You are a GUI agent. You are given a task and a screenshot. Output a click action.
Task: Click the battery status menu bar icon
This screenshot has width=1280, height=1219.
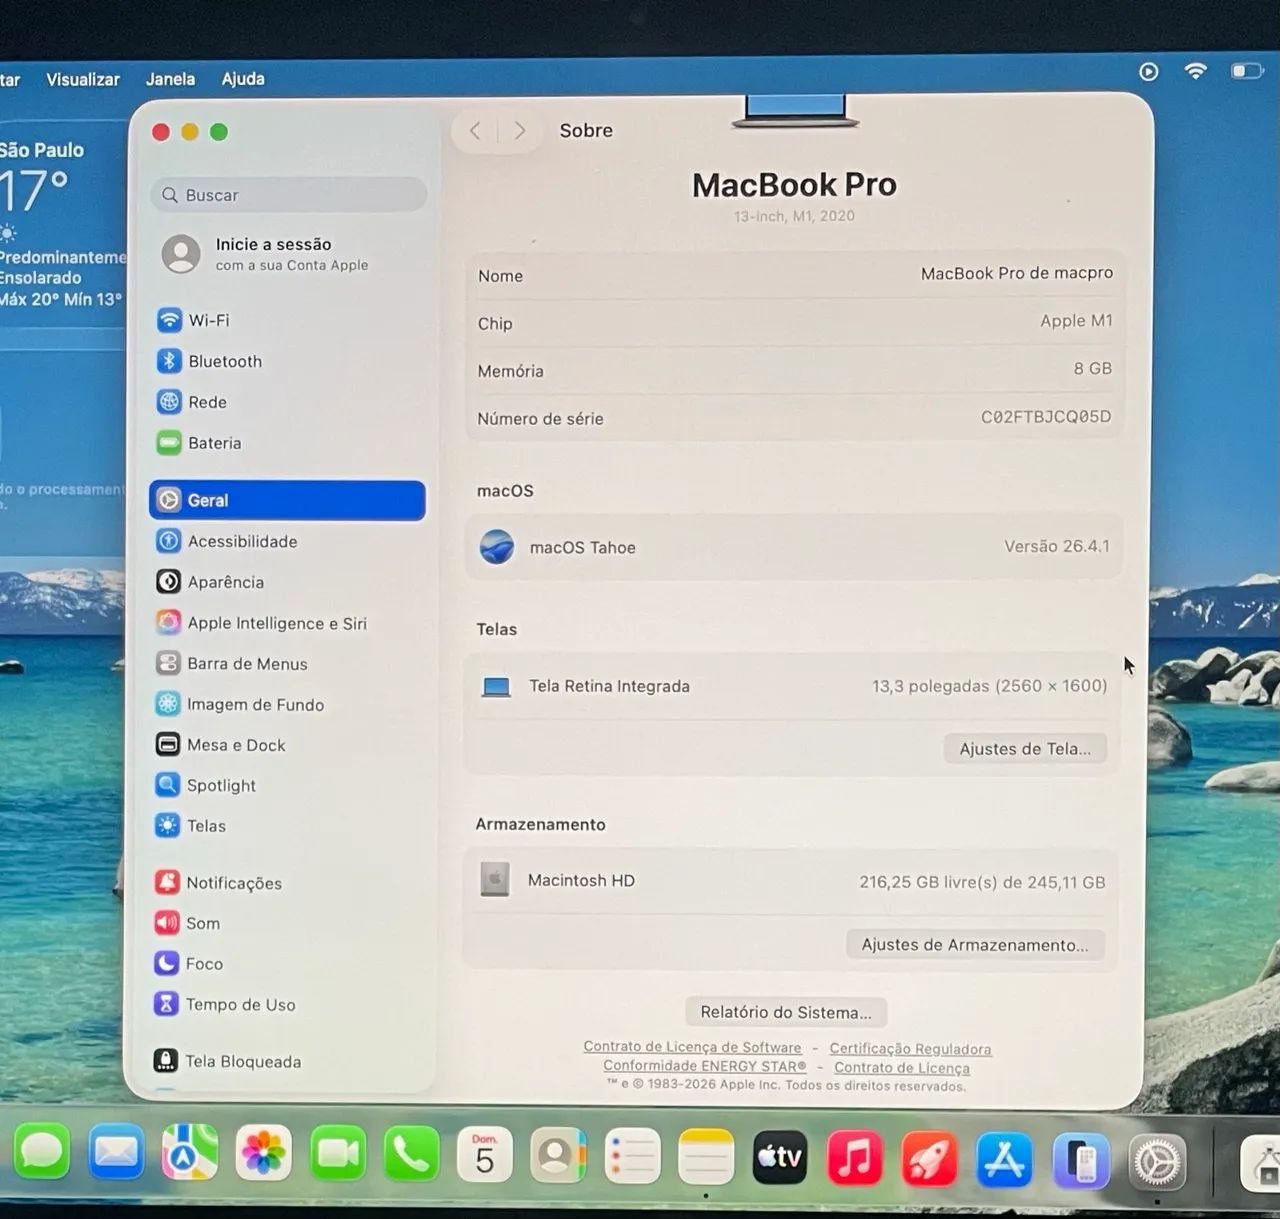point(1247,71)
